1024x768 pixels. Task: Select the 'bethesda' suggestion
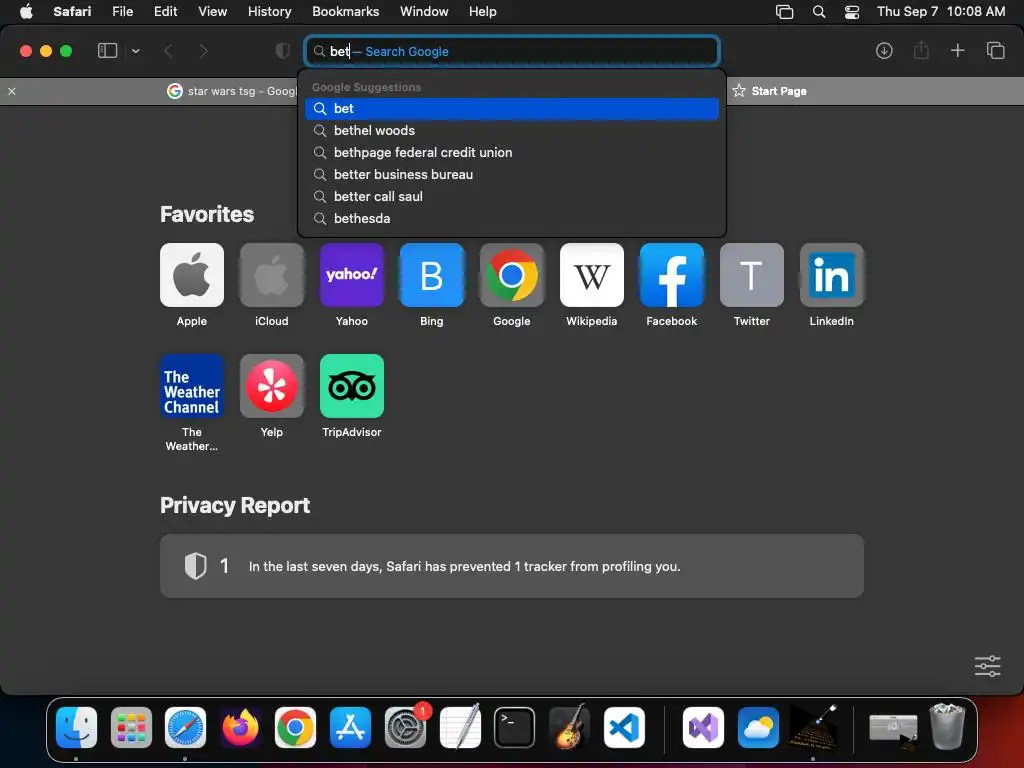tap(512, 218)
